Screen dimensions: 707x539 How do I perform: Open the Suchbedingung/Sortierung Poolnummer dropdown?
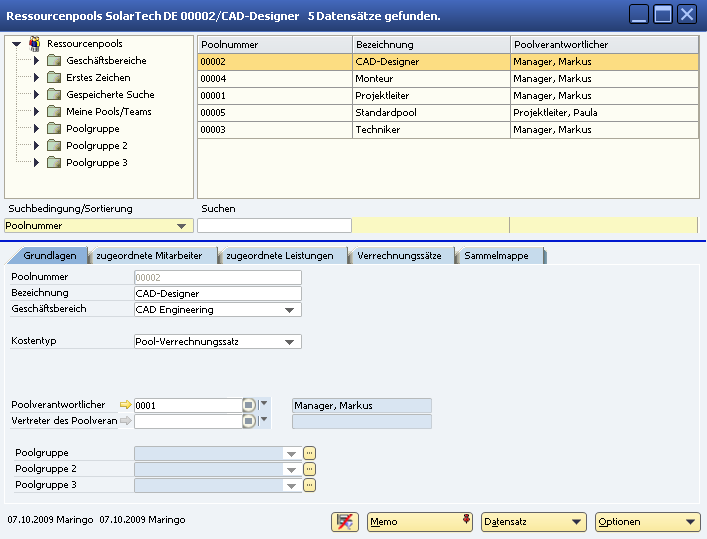182,226
